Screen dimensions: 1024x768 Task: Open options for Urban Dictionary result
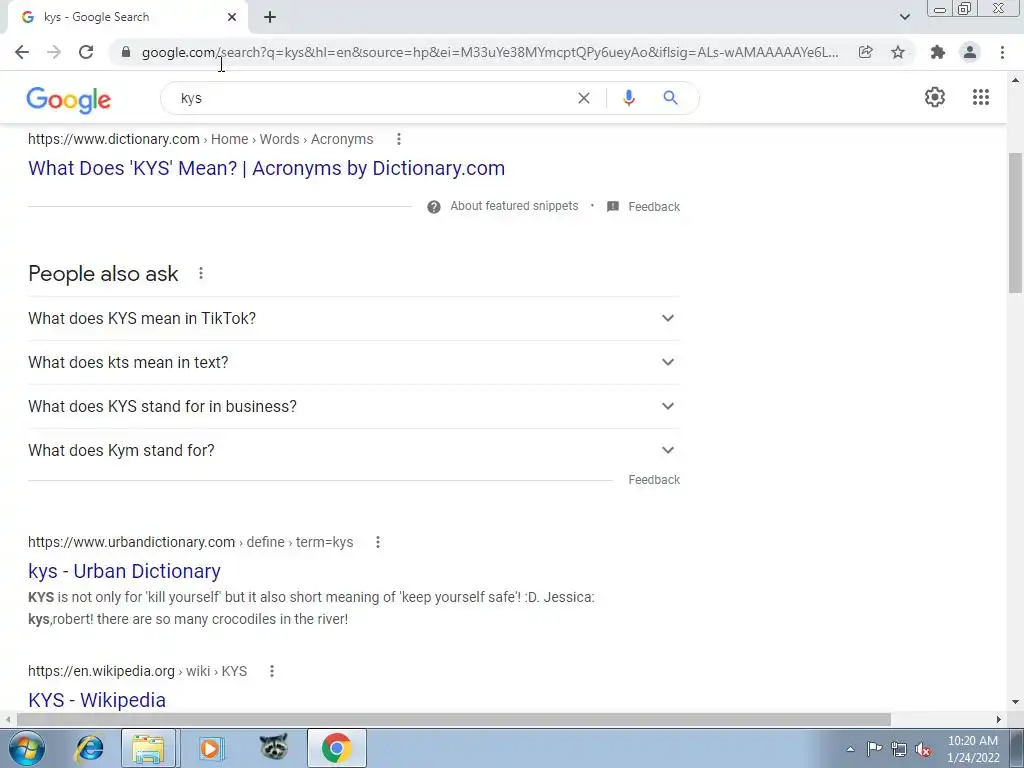(x=377, y=542)
